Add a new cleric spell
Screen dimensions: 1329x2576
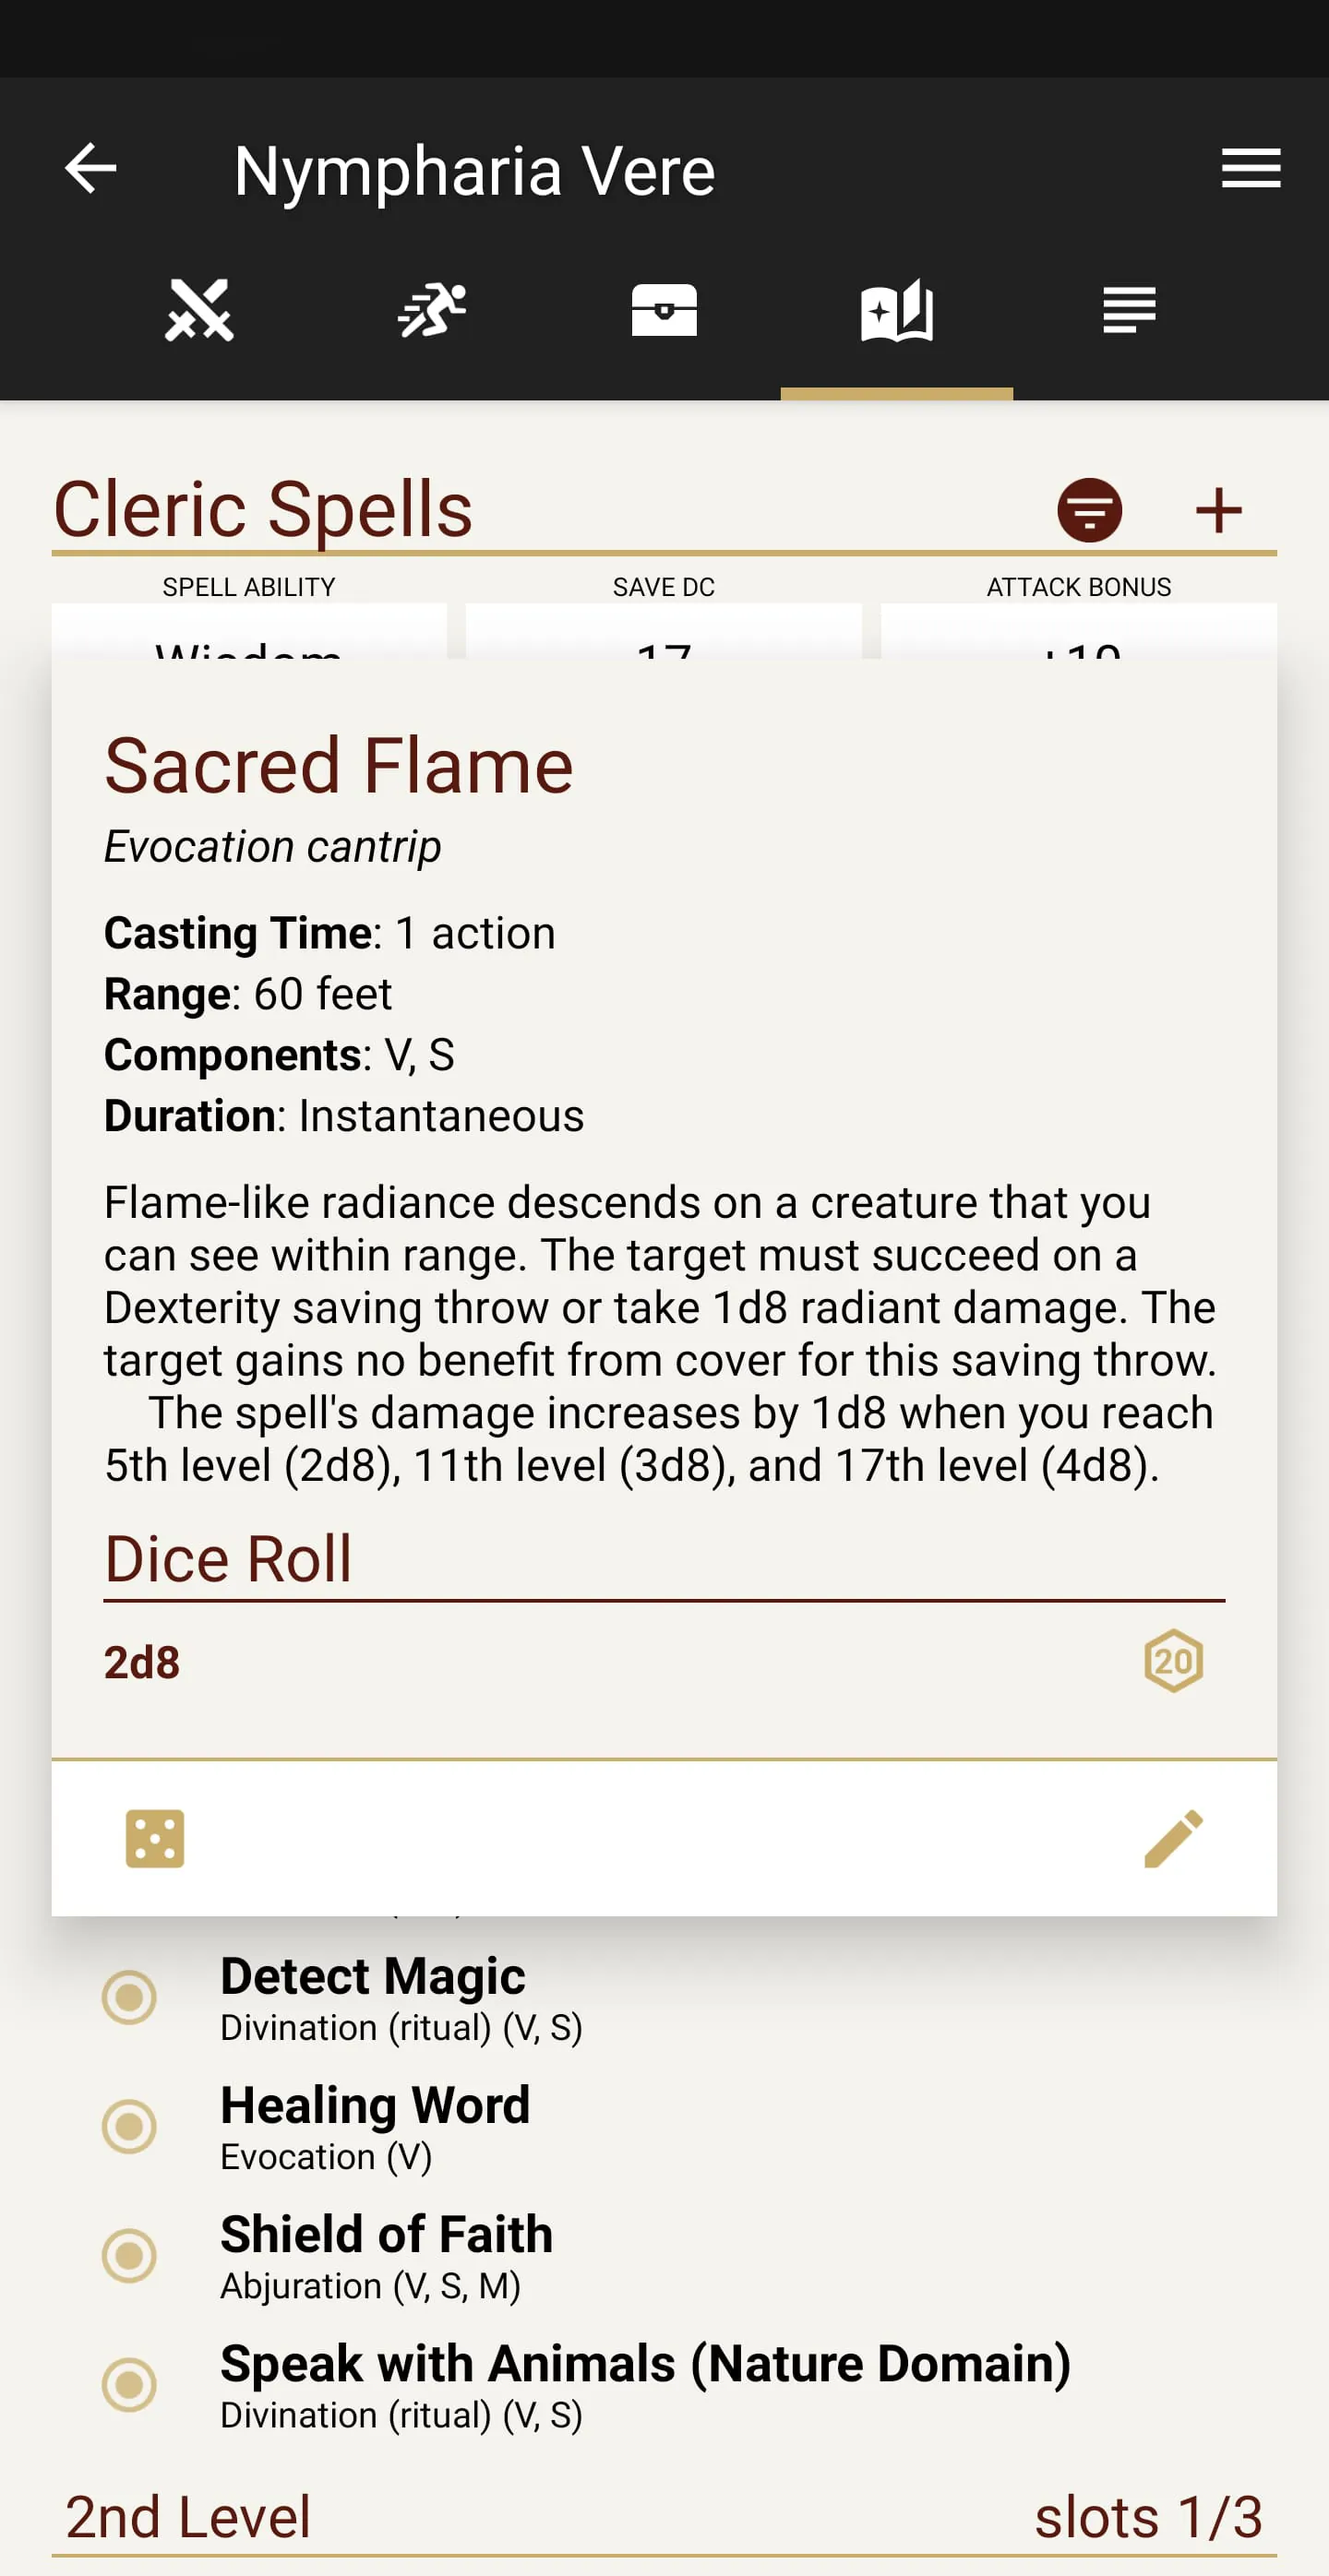[x=1218, y=510]
